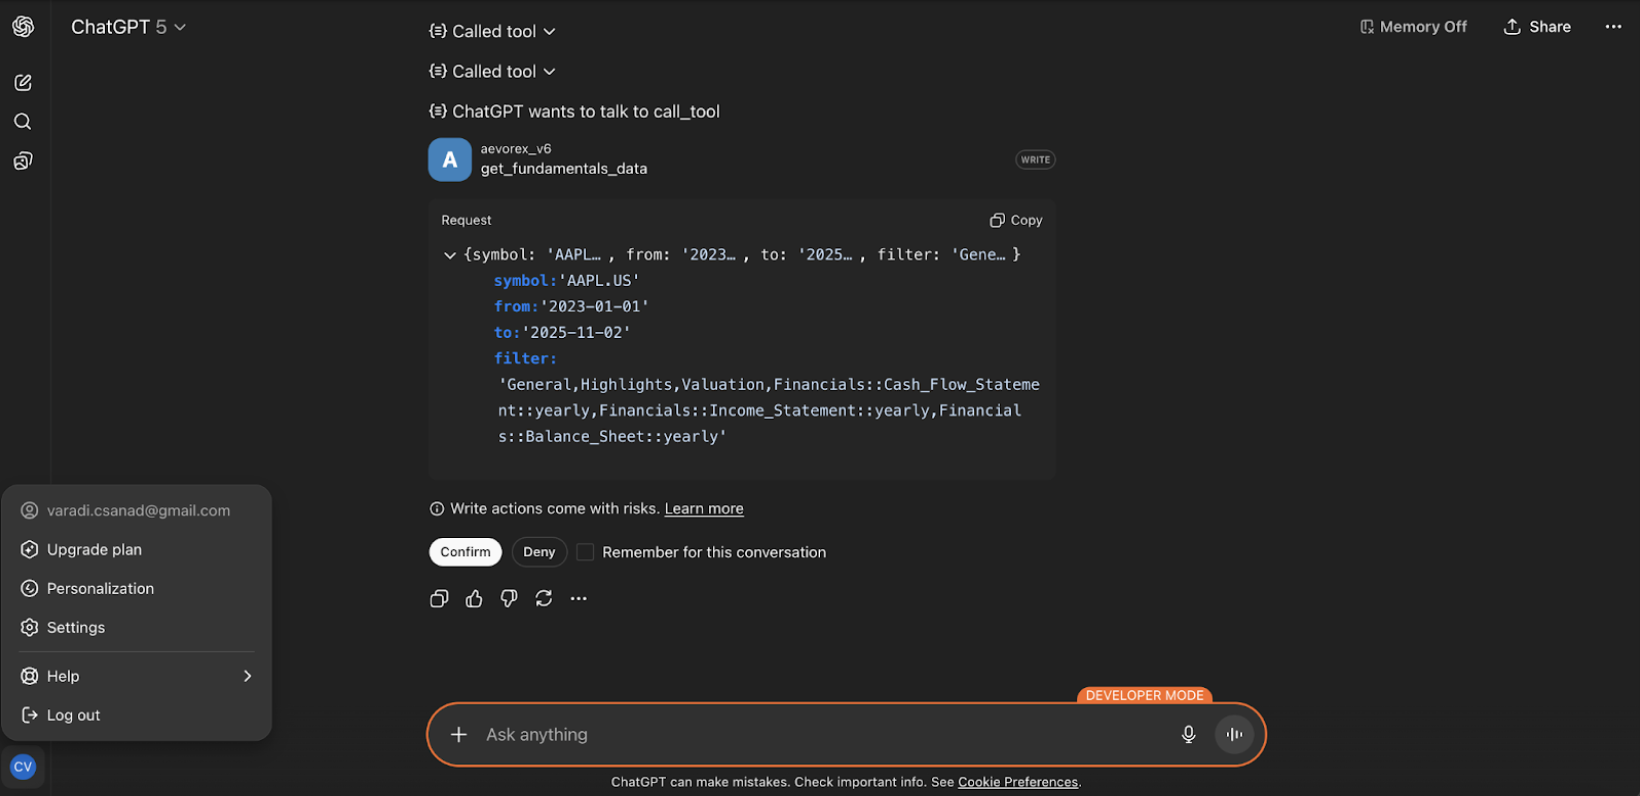Choose Log out from account menu

pyautogui.click(x=137, y=716)
